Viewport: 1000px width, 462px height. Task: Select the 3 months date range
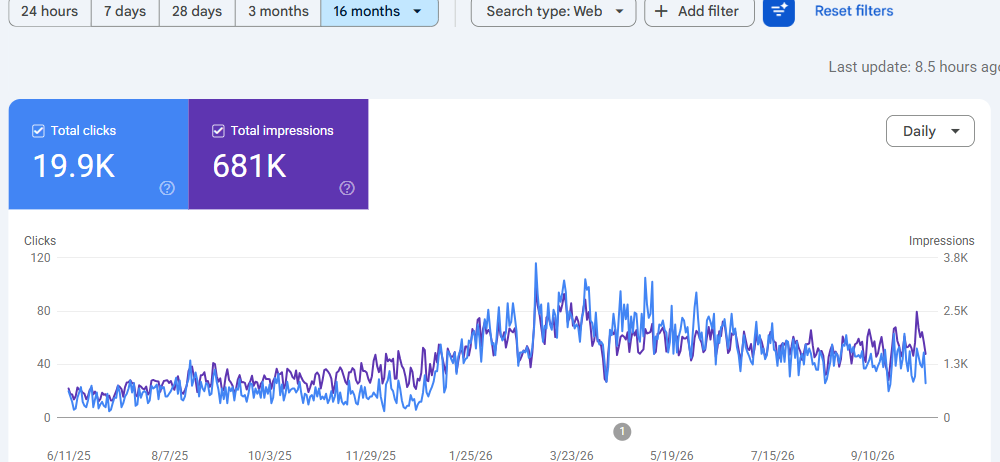point(278,11)
